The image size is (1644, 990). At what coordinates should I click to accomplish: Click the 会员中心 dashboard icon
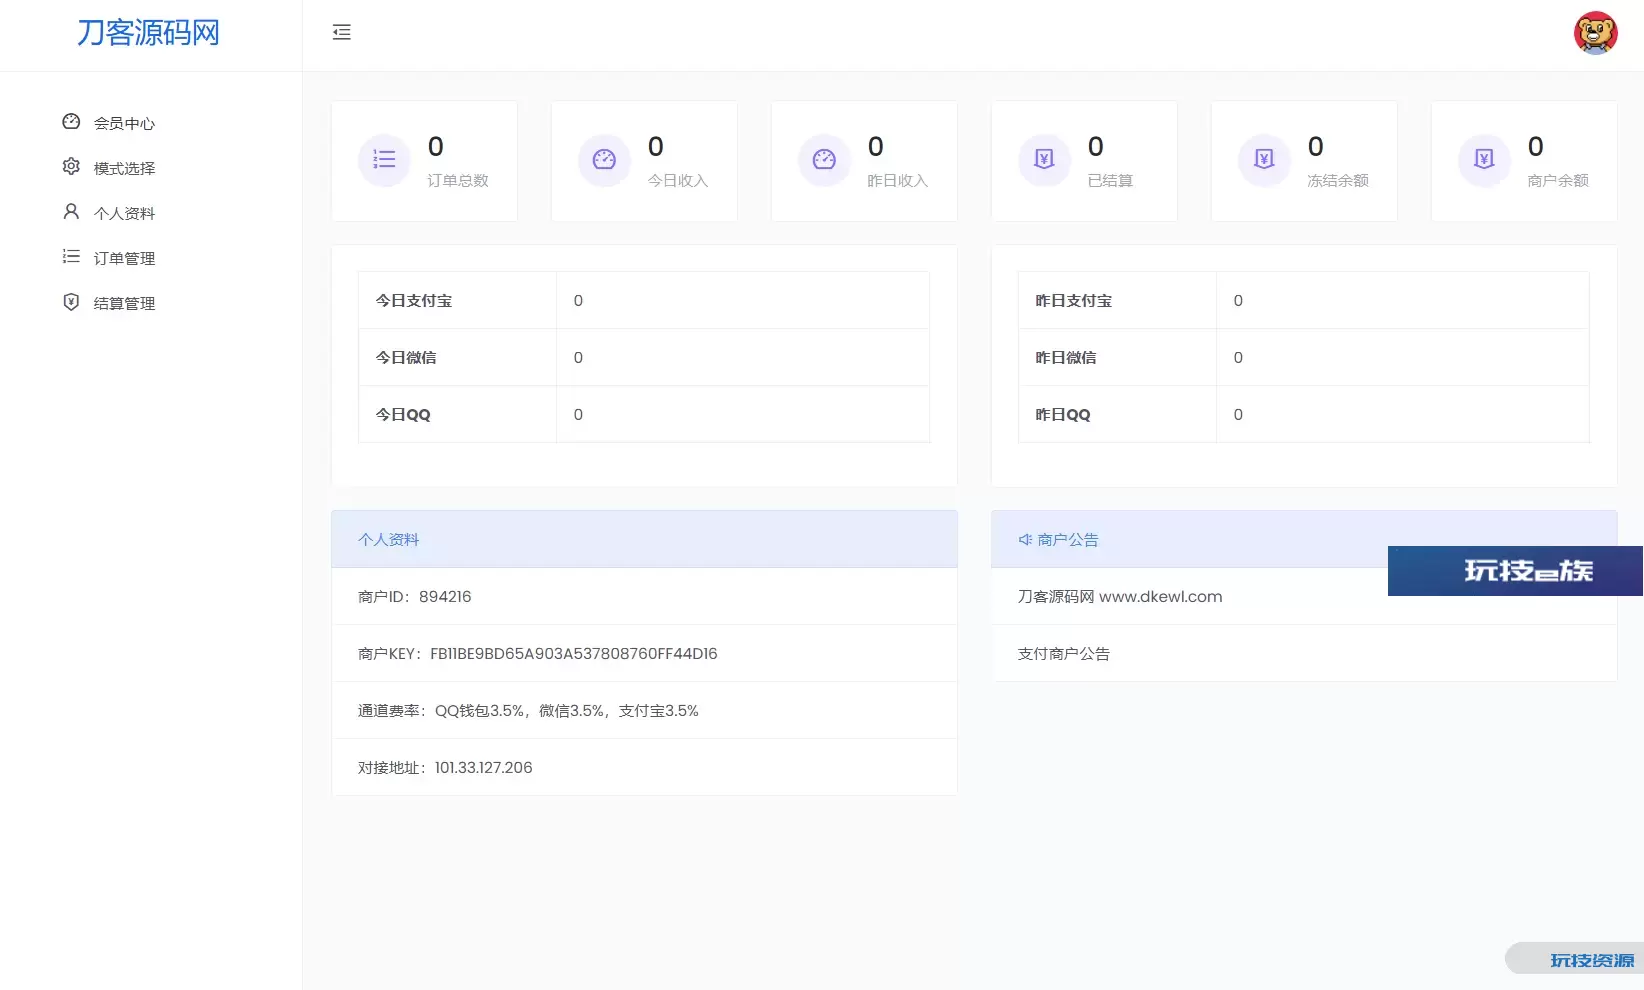(x=71, y=122)
